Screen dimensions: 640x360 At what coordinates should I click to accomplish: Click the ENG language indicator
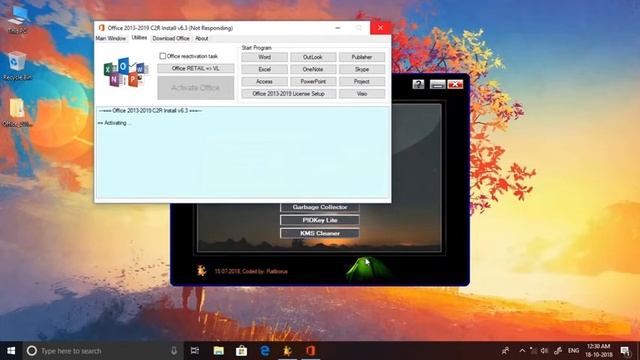(573, 351)
